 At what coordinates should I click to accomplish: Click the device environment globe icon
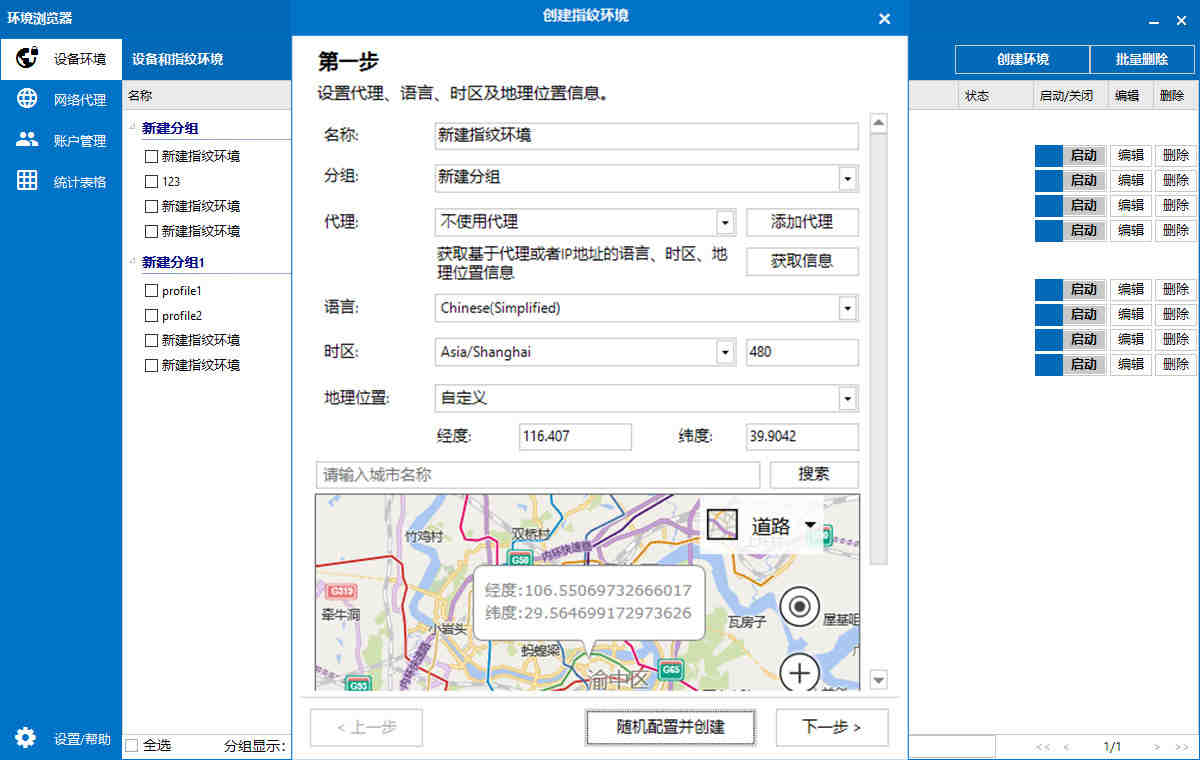27,58
